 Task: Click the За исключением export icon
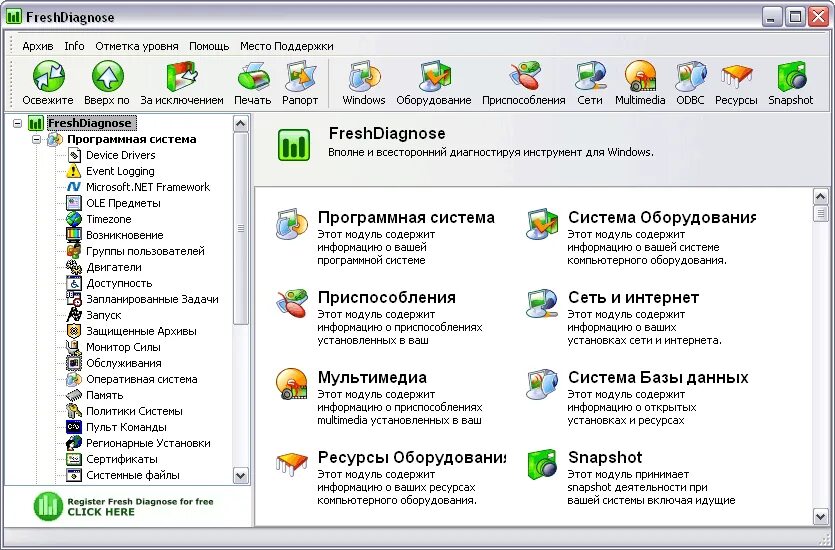click(182, 77)
